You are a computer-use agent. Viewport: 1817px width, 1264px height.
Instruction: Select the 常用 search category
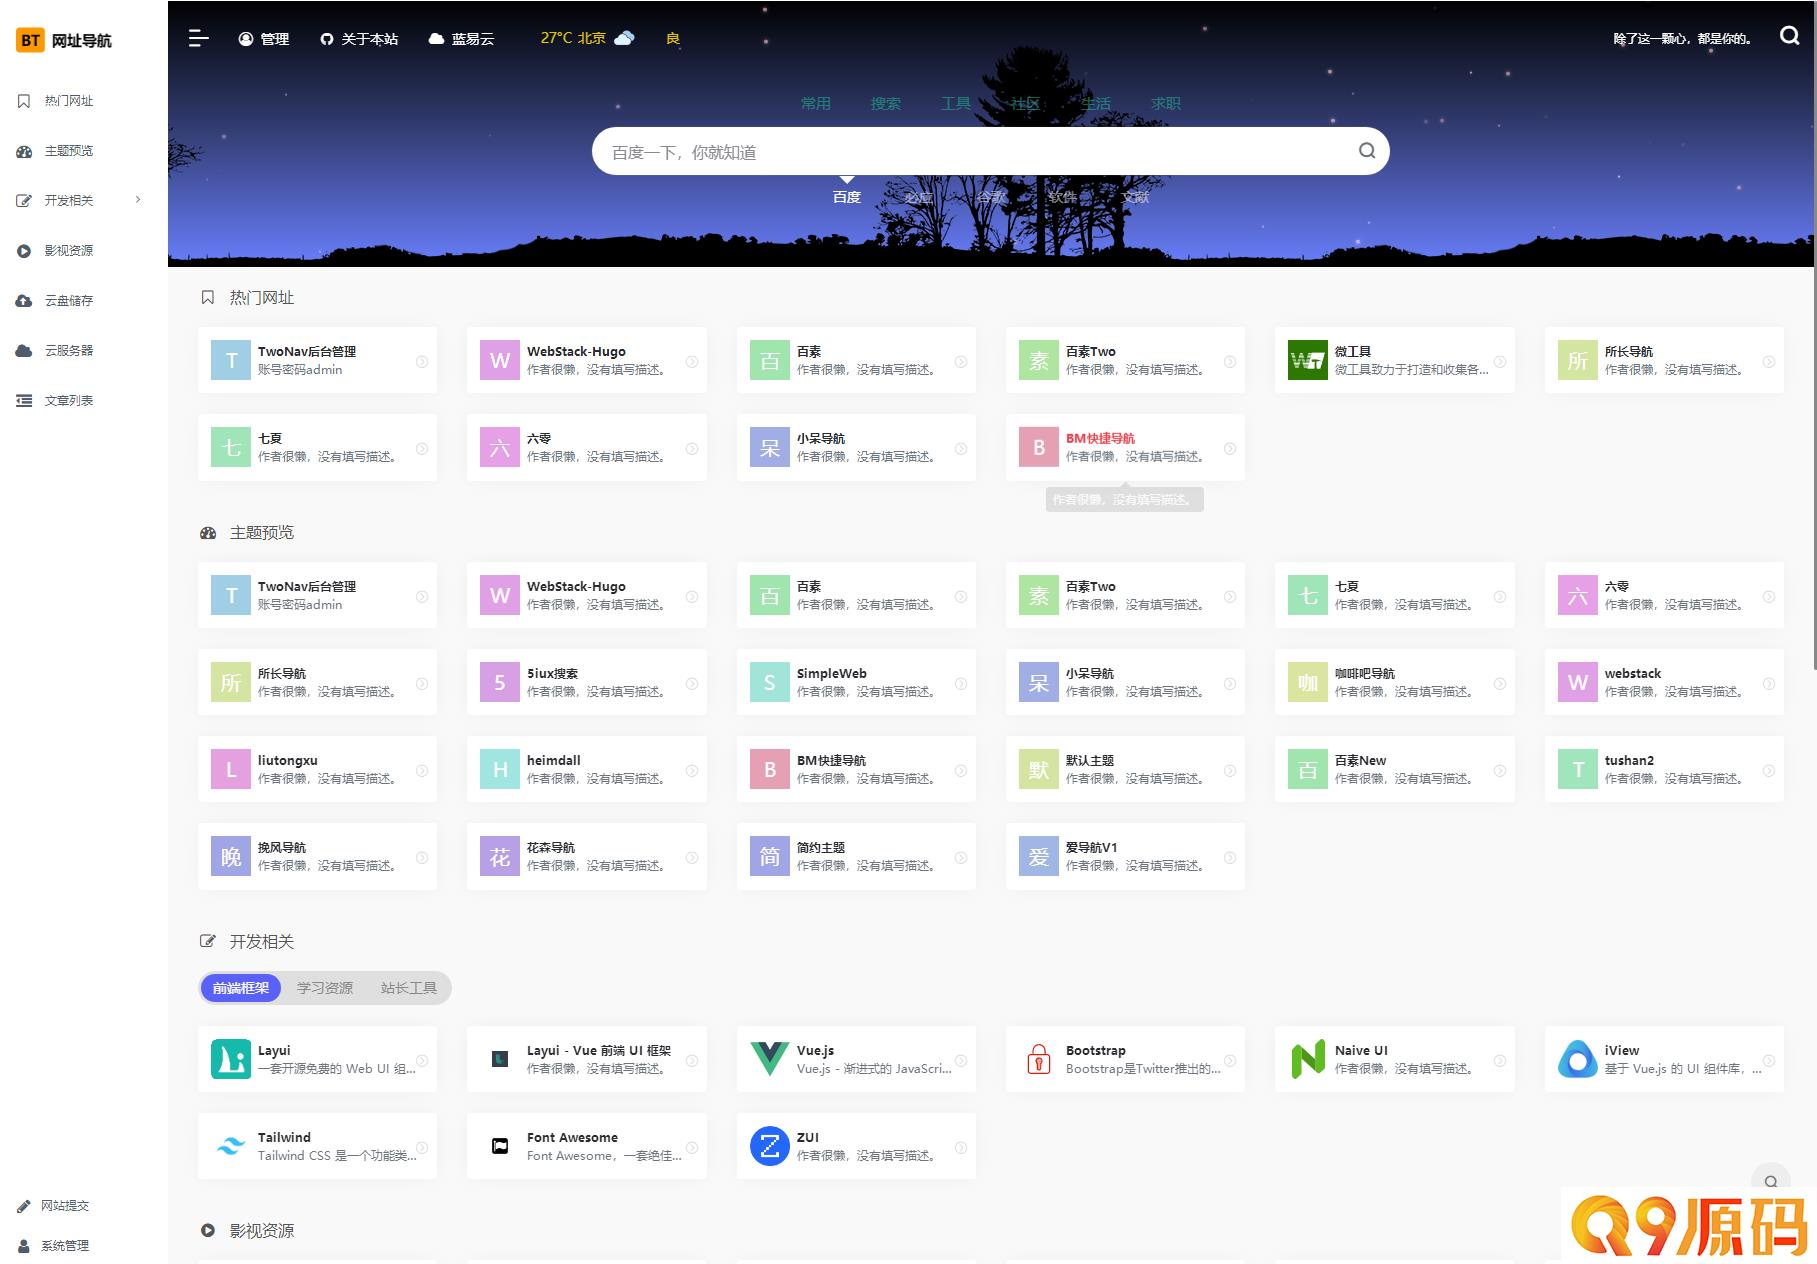(816, 103)
